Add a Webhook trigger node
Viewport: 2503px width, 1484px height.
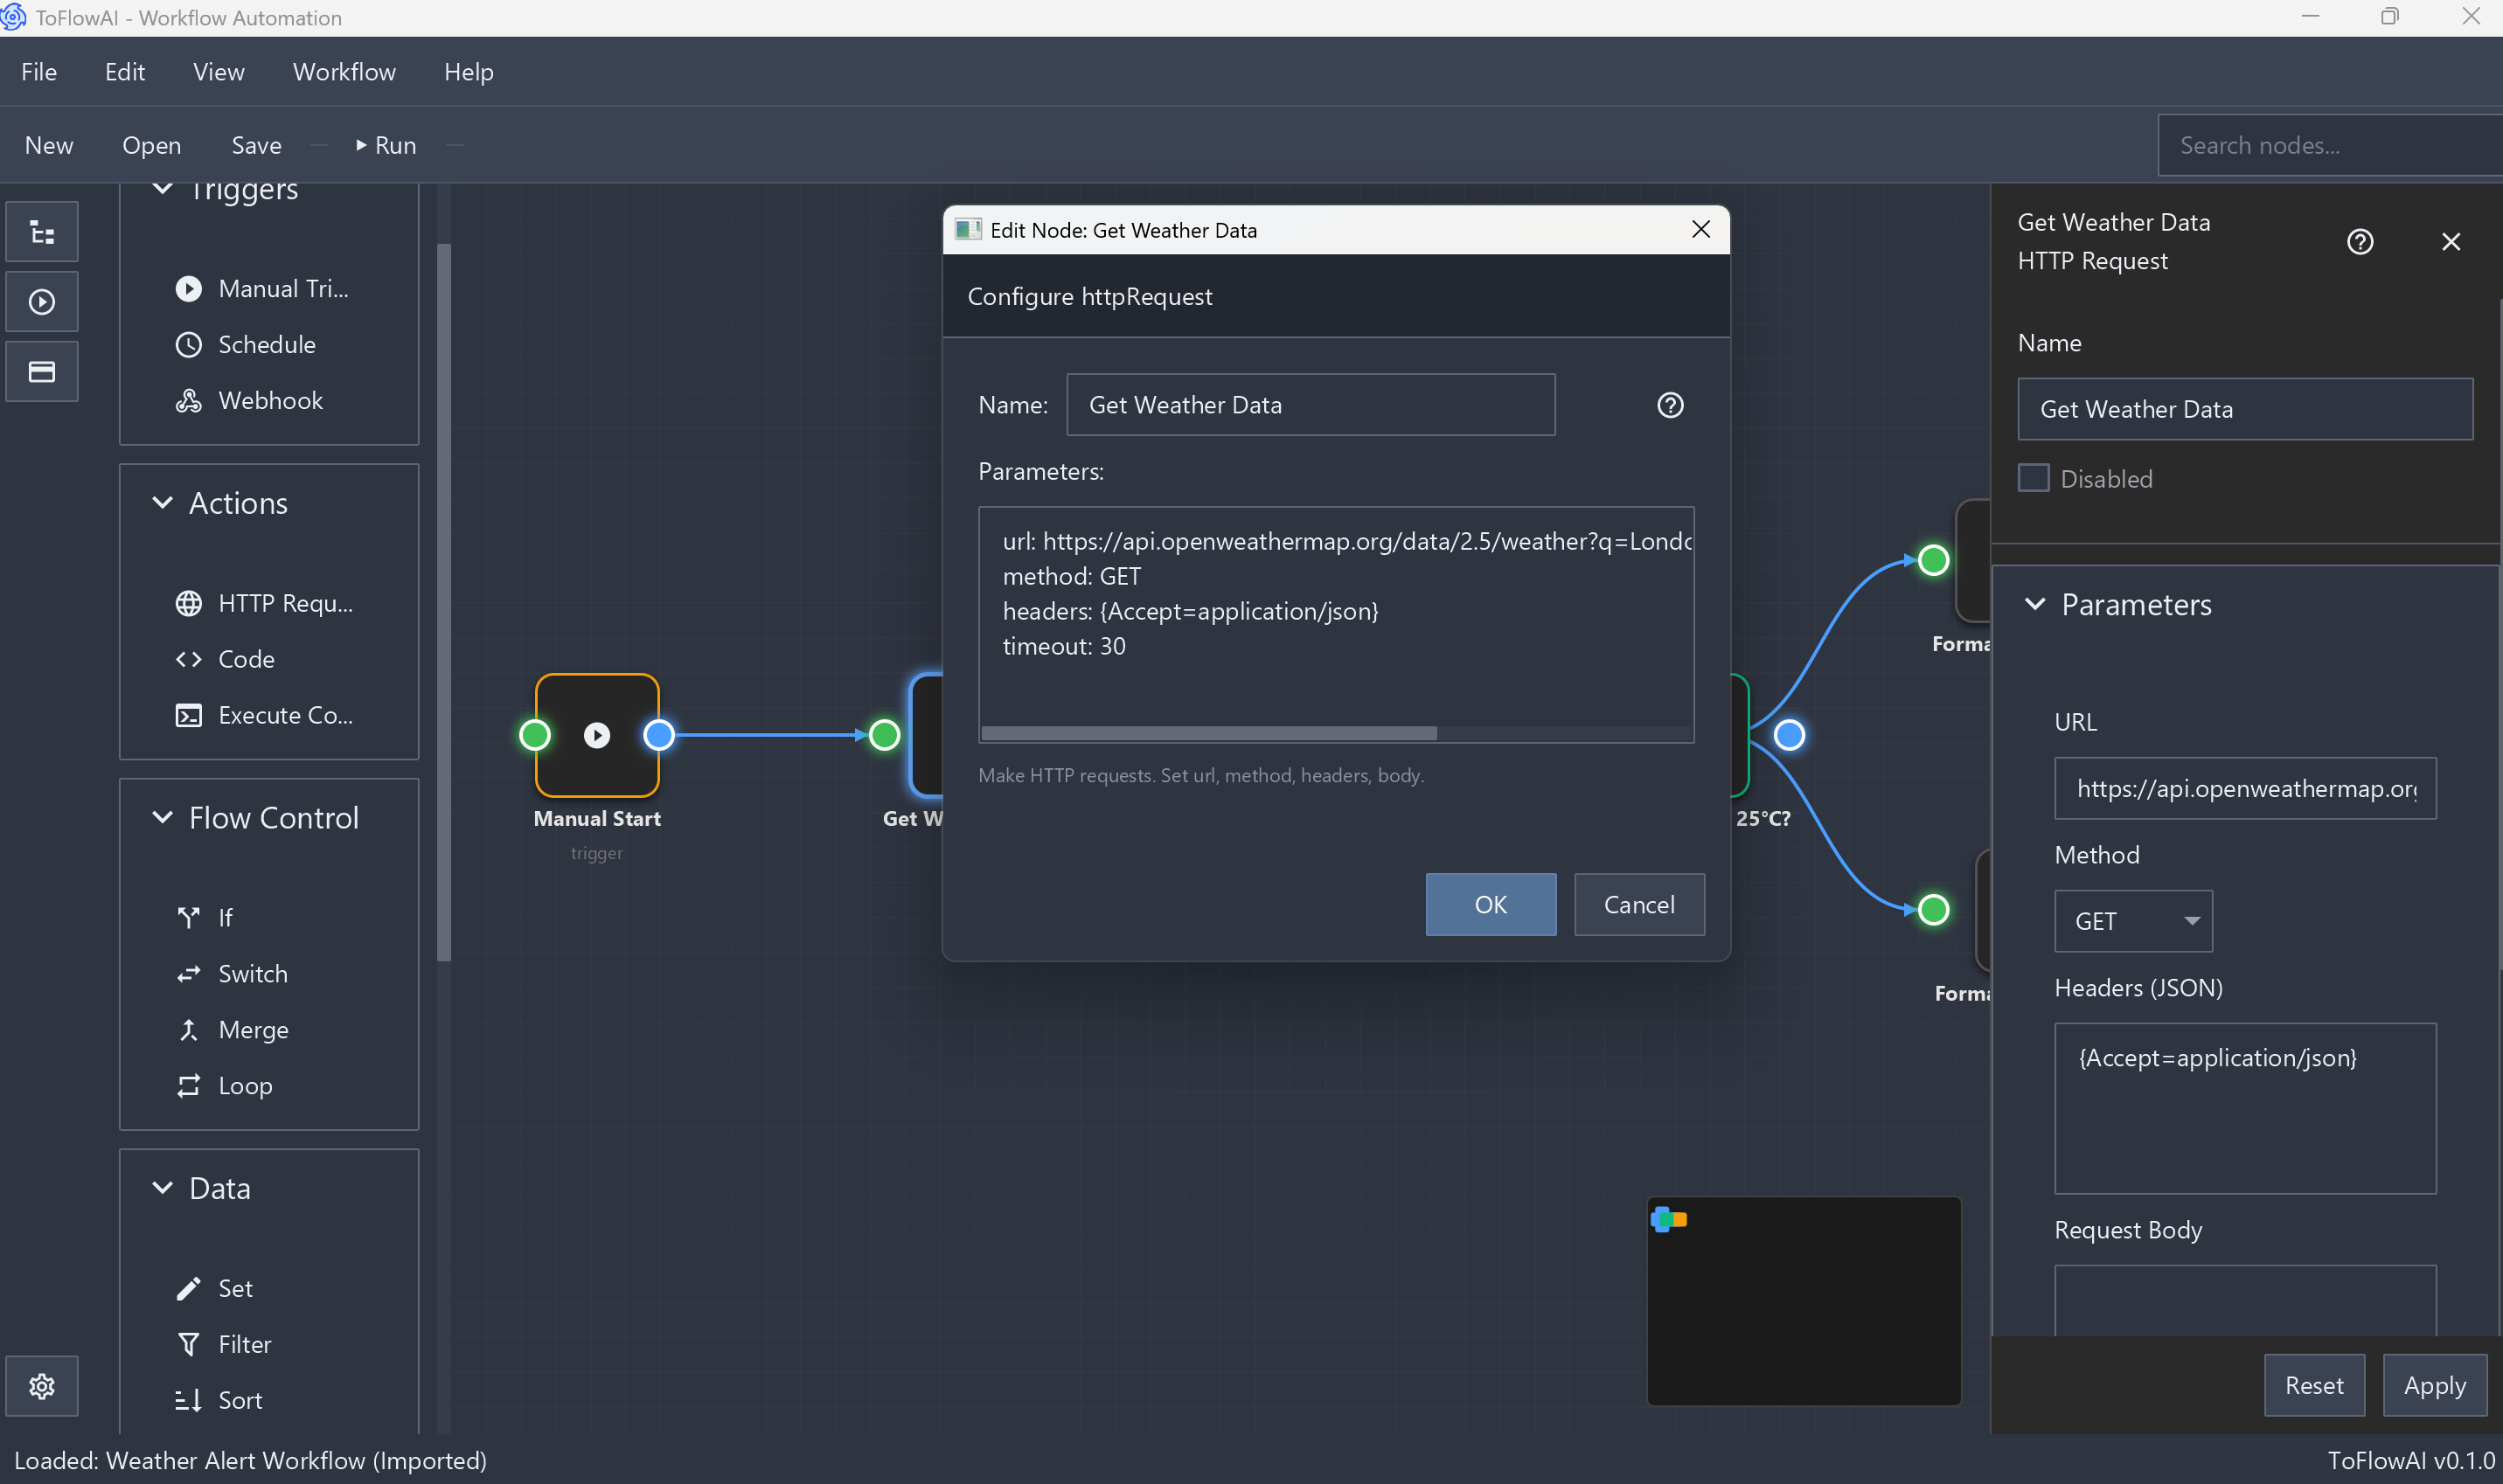(271, 400)
